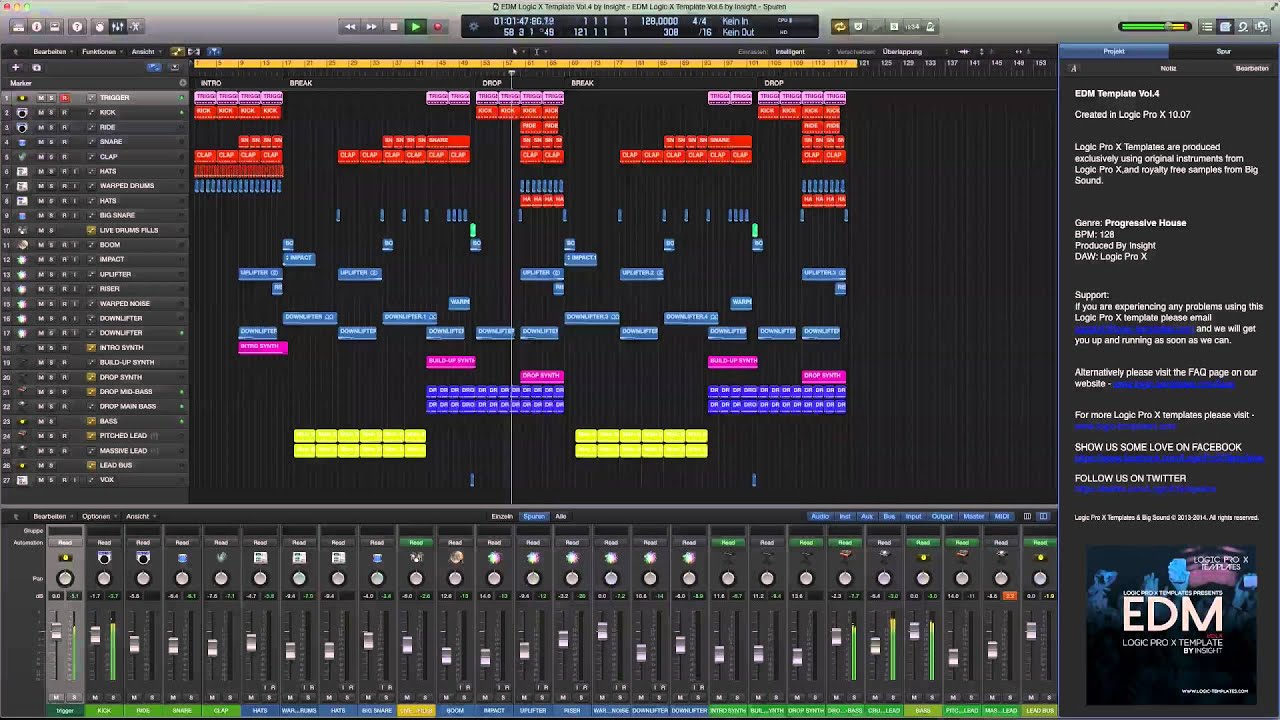This screenshot has height=720, width=1280.
Task: Switch to the Spur tab in notes panel
Action: (x=1224, y=51)
